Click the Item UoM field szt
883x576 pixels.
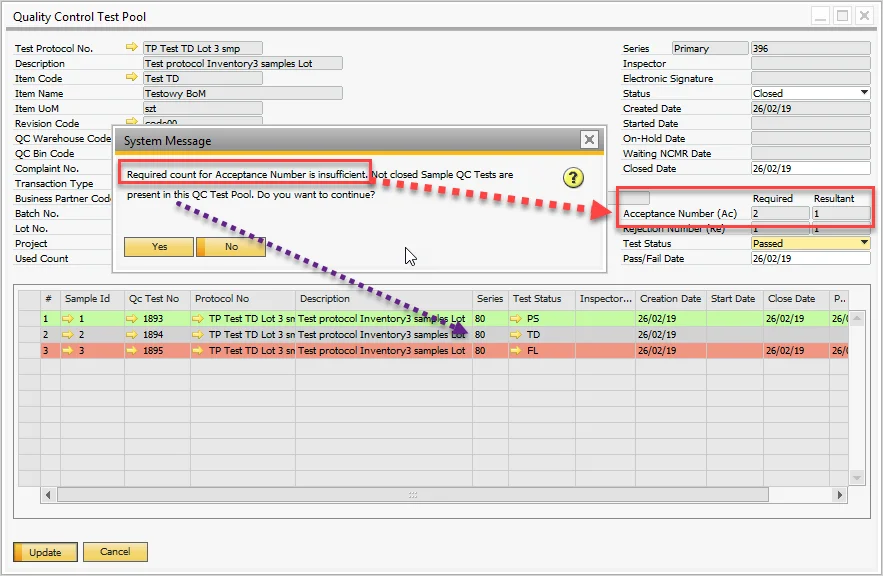point(203,108)
